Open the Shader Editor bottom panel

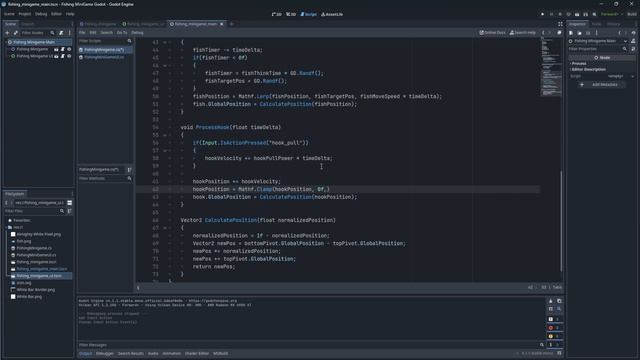click(x=197, y=353)
